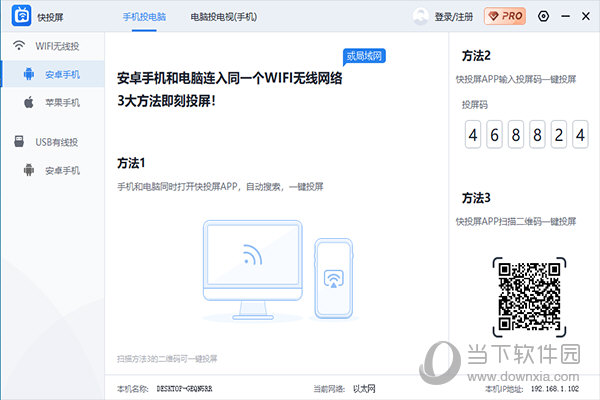Click the 方法2 heading
The image size is (600, 400).
[476, 56]
